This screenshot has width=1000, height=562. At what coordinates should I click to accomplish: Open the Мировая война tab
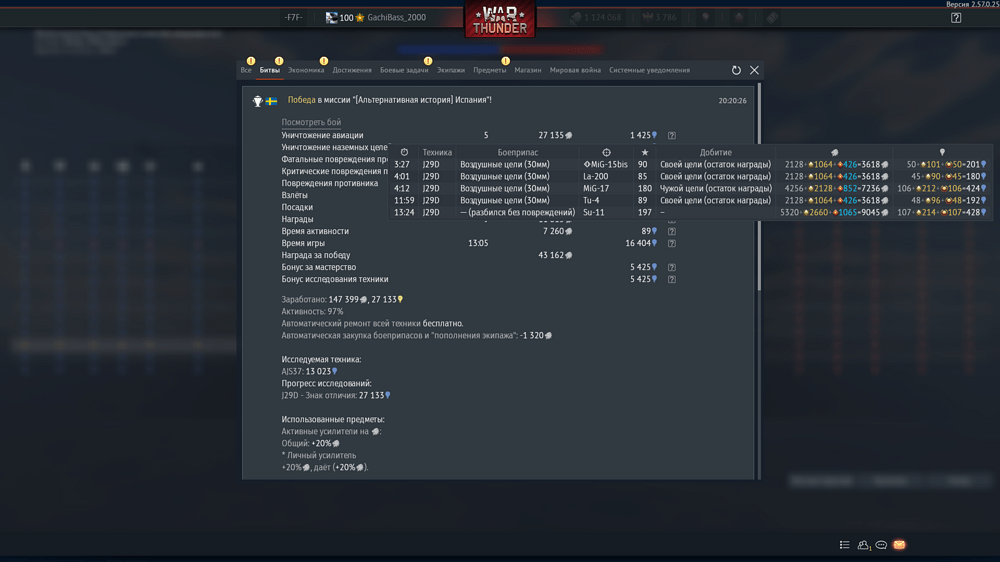575,70
